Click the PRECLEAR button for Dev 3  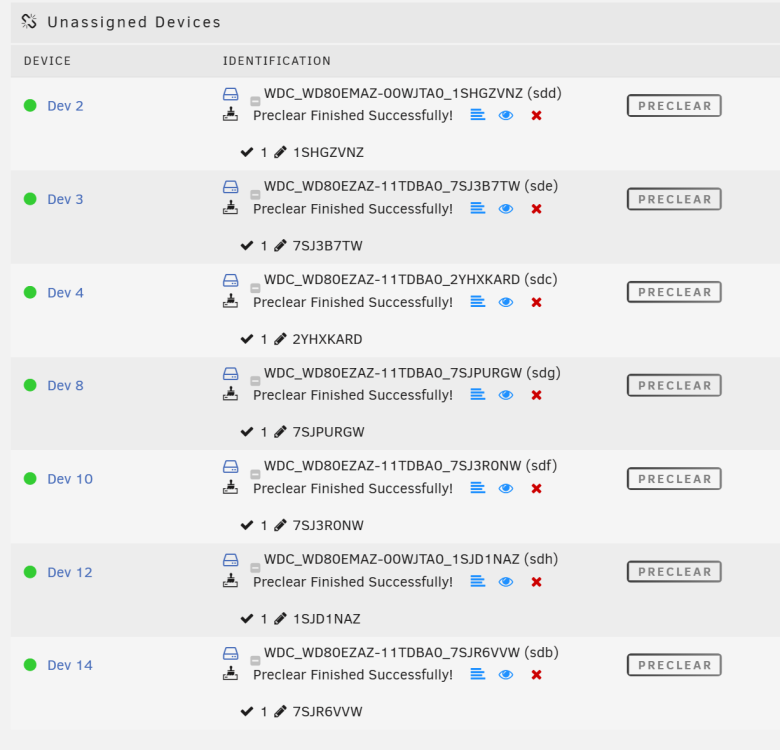click(674, 199)
